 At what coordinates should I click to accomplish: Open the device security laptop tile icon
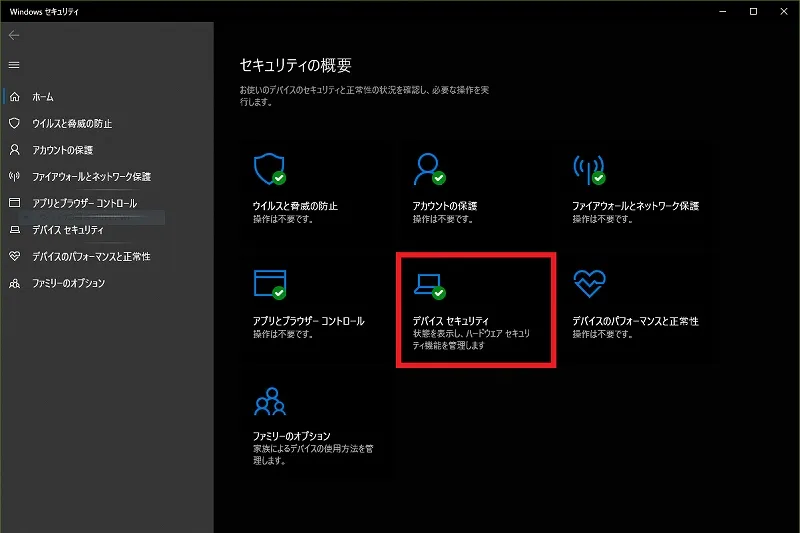pyautogui.click(x=430, y=286)
